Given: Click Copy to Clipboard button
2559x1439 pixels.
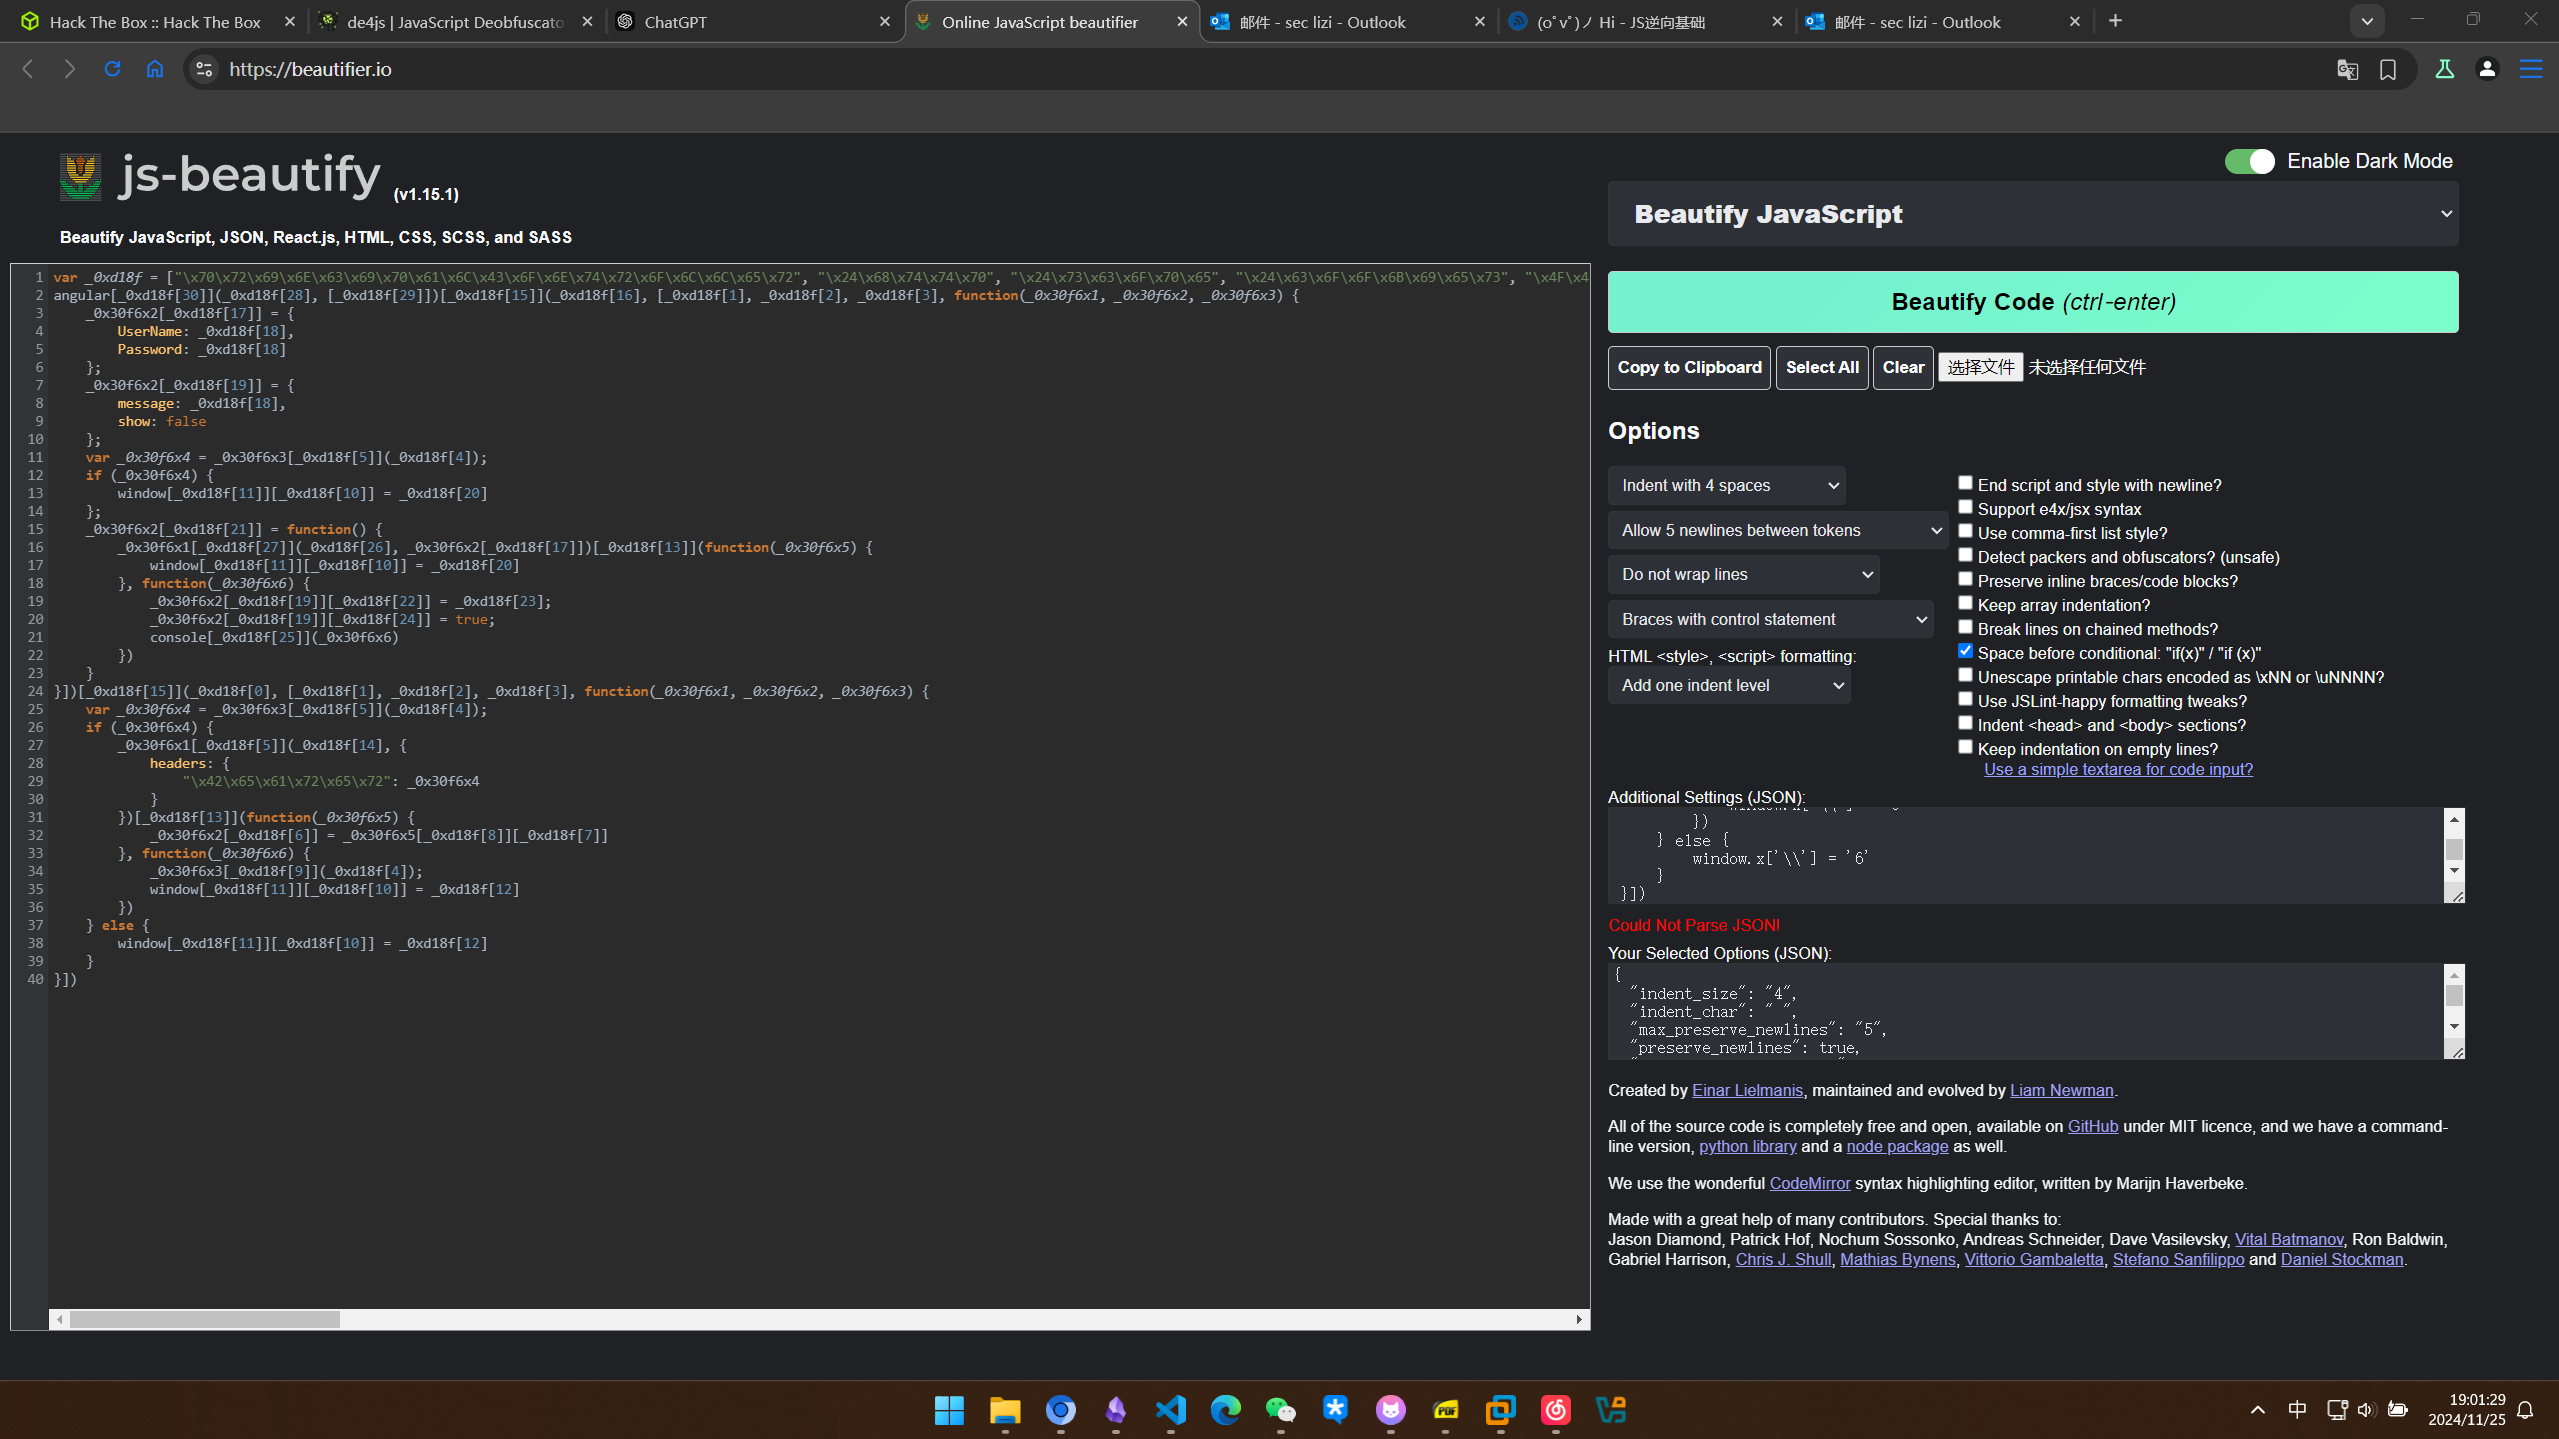Looking at the screenshot, I should point(1689,367).
